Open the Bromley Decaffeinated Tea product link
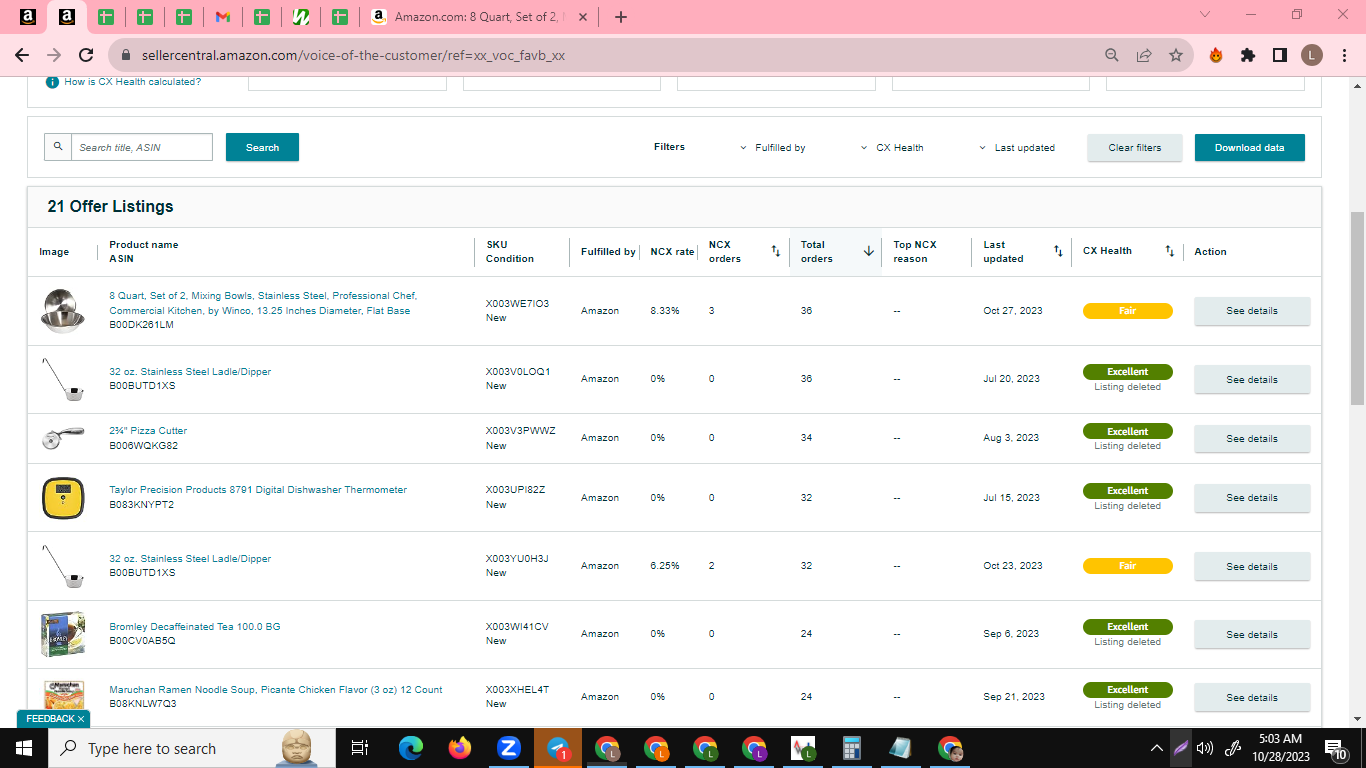 coord(195,627)
